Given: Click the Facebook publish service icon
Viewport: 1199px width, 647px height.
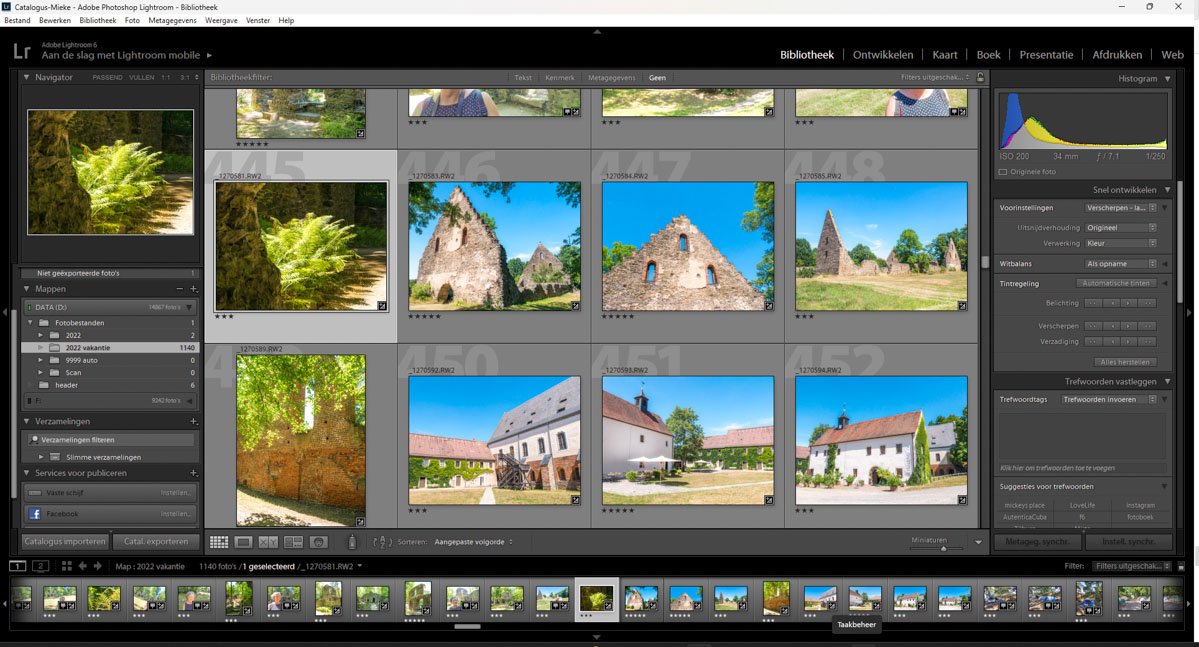Looking at the screenshot, I should pyautogui.click(x=34, y=514).
